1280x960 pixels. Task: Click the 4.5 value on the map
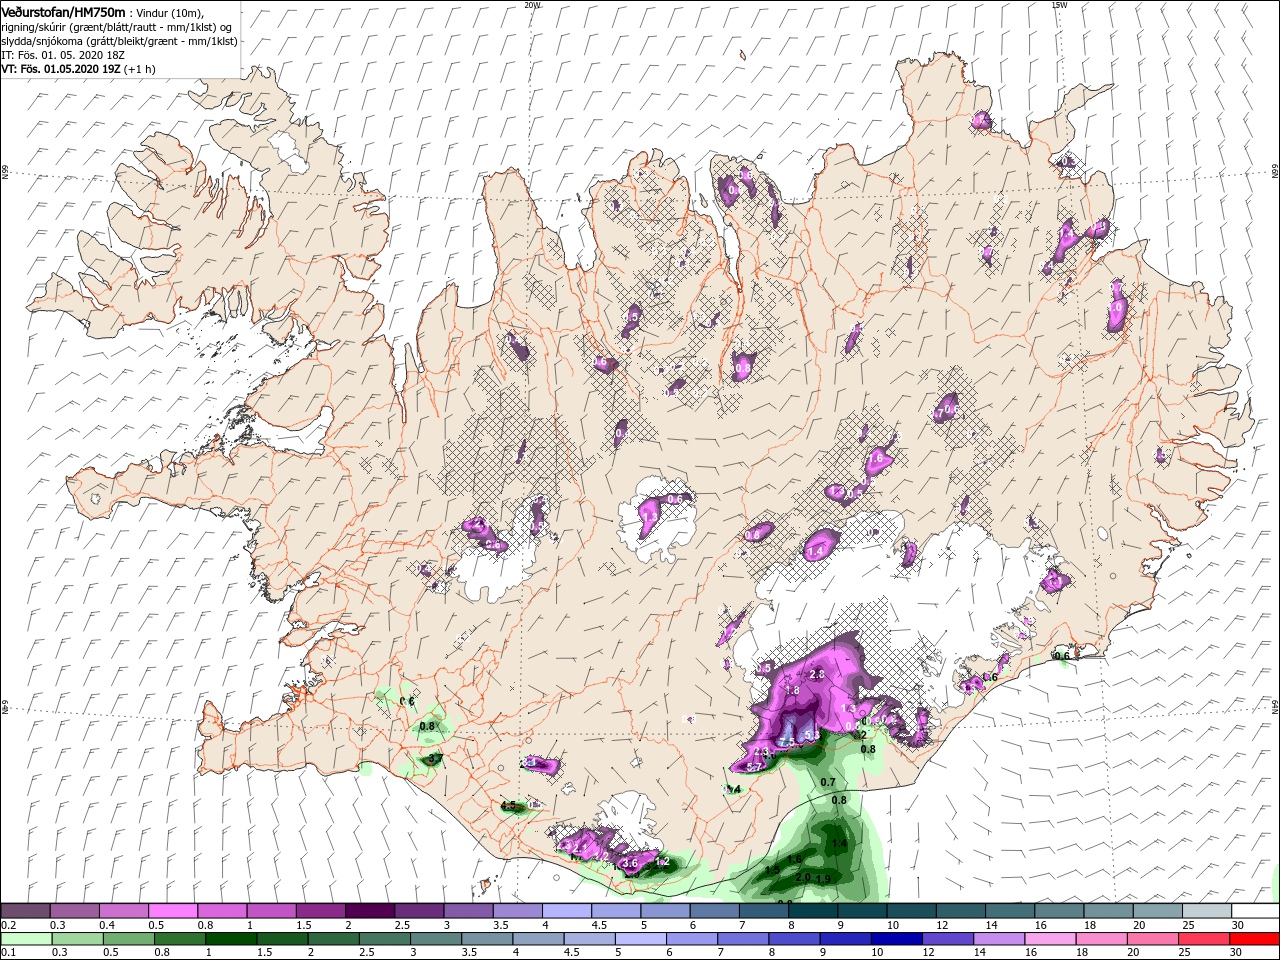(x=508, y=806)
